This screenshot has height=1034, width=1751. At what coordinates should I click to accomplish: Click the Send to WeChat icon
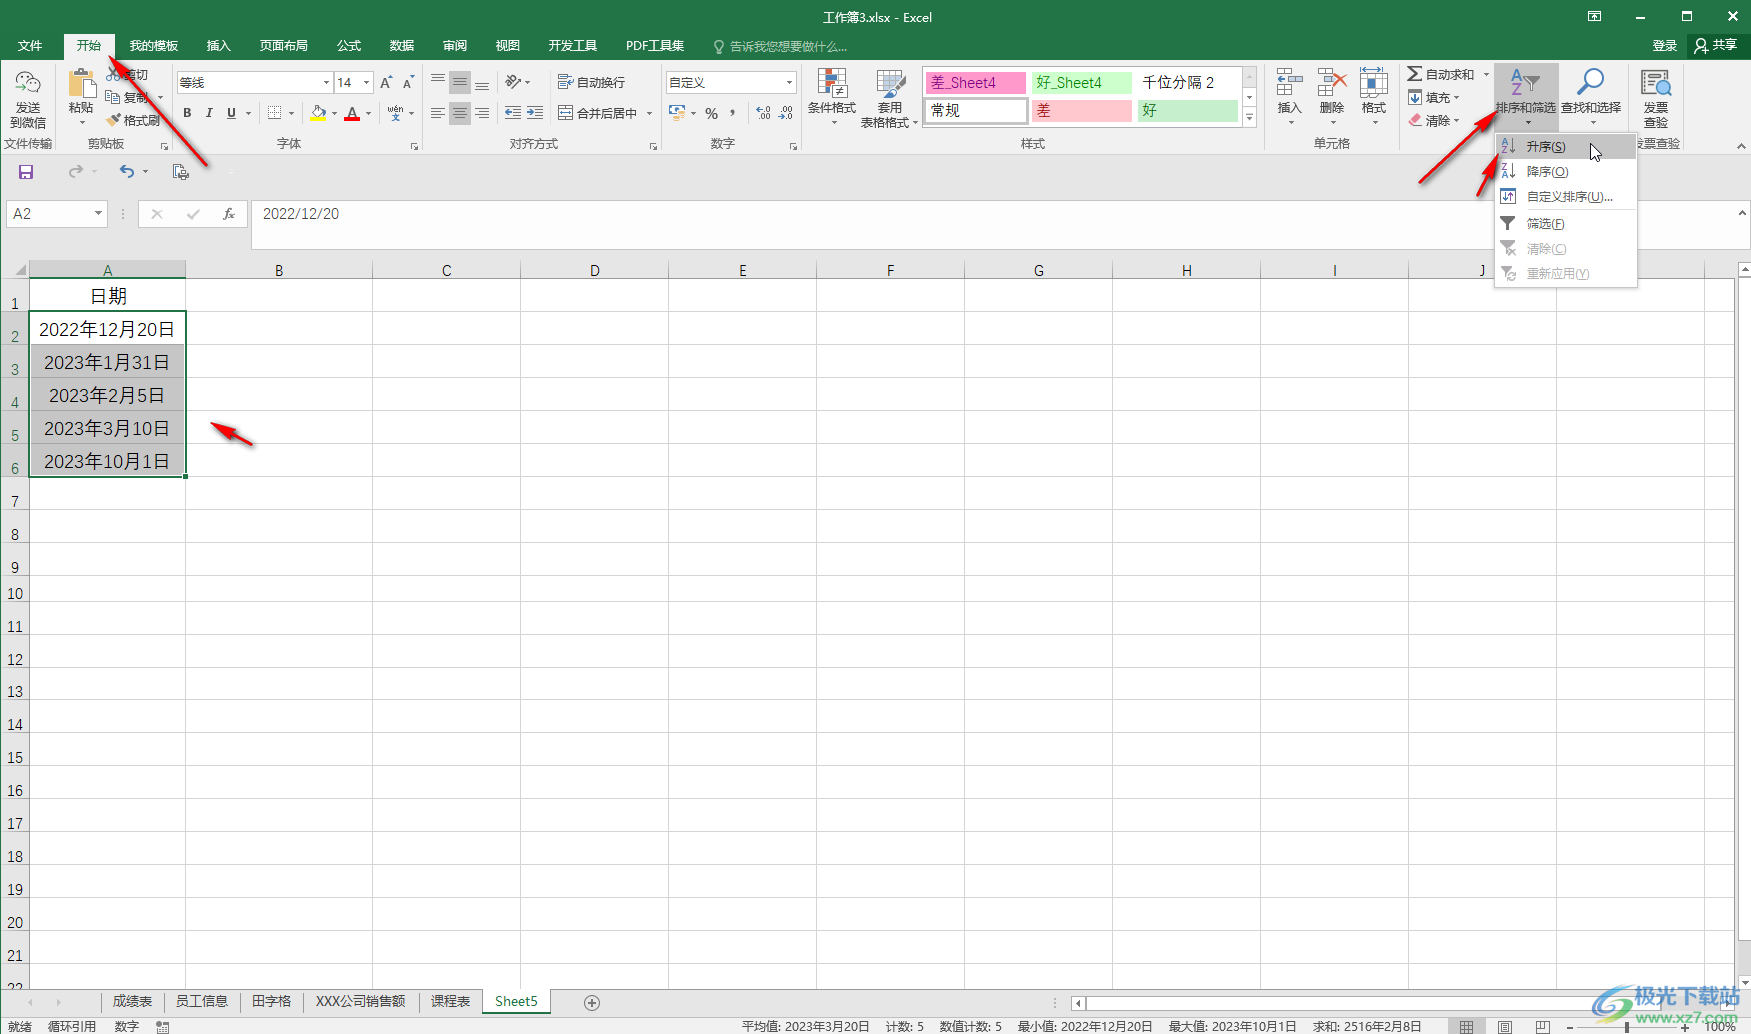(28, 99)
